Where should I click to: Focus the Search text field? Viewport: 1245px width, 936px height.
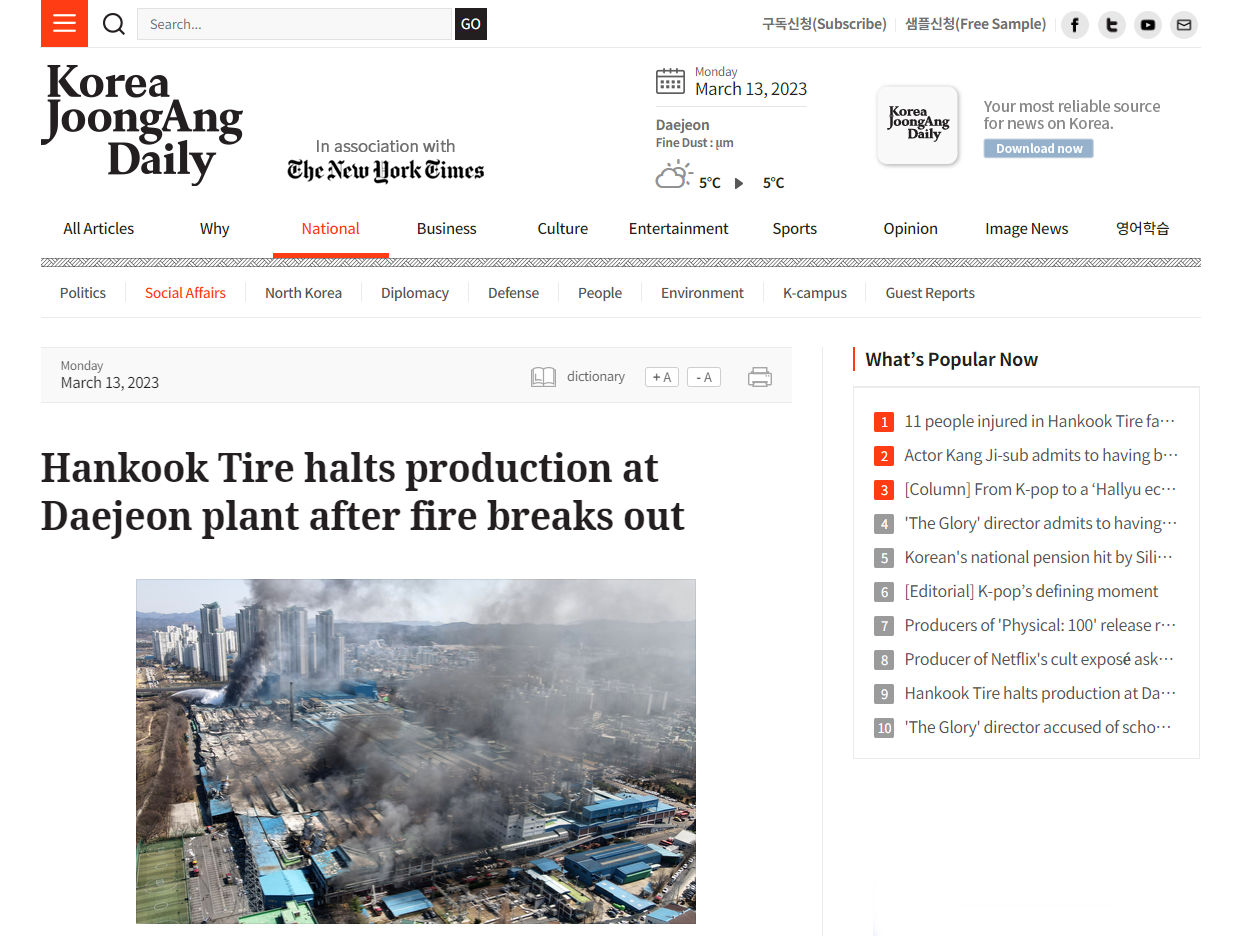pyautogui.click(x=294, y=24)
